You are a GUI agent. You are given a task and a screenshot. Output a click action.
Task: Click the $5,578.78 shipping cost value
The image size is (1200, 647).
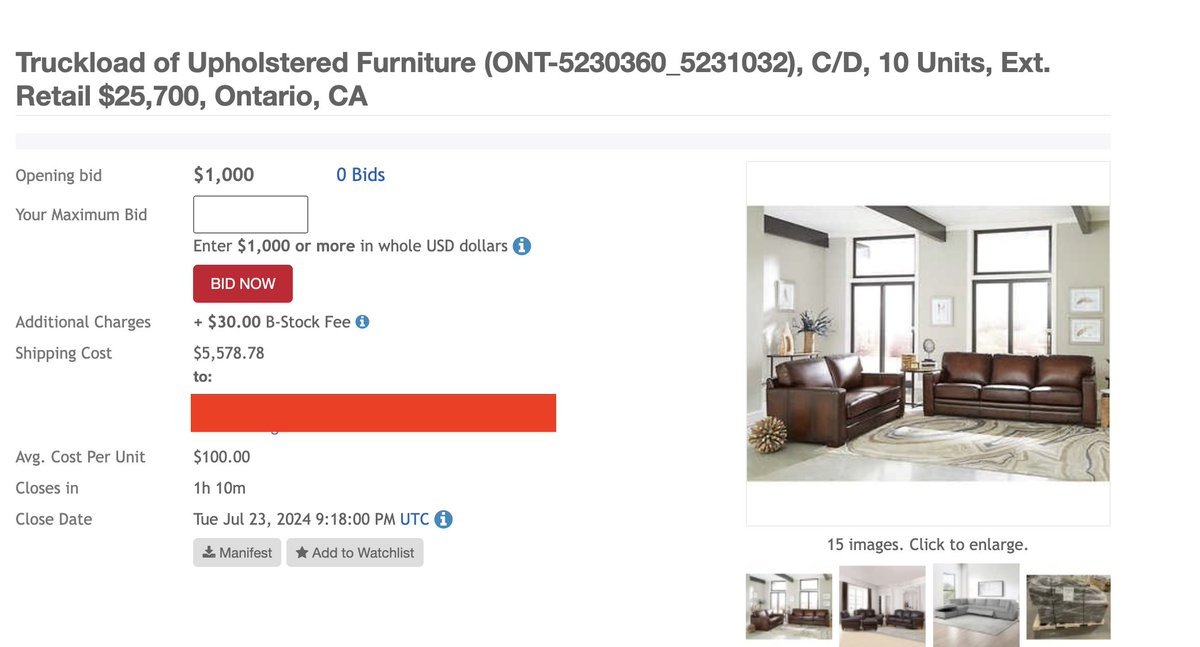pyautogui.click(x=229, y=353)
